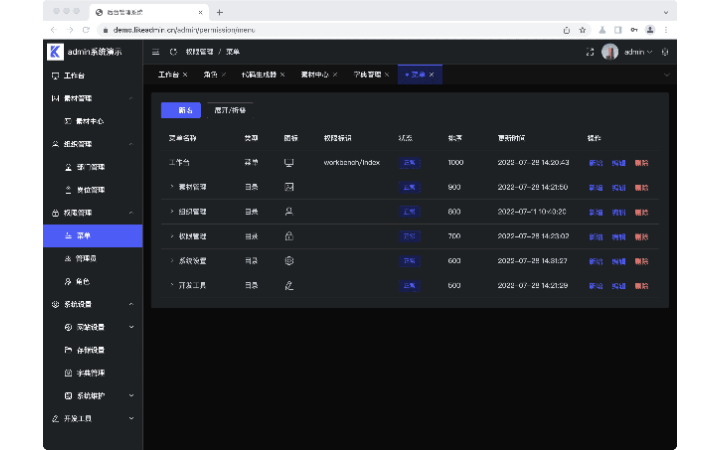Viewport: 720px width, 450px height.
Task: Expand the 系统设置 row in the table
Action: click(x=171, y=261)
